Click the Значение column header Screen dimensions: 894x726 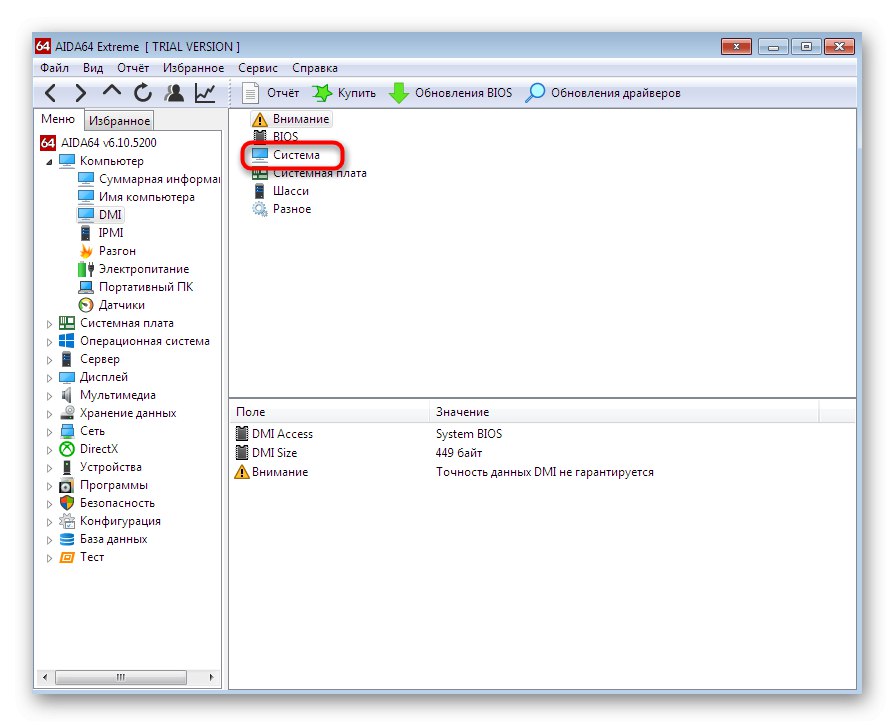tap(624, 412)
